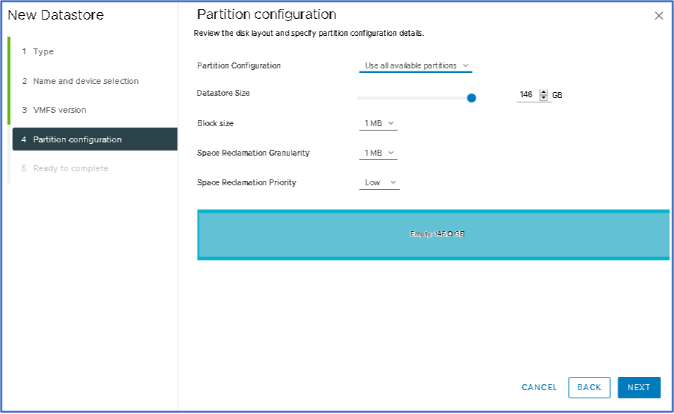
Task: Focus the datastore size GB input field
Action: (525, 95)
